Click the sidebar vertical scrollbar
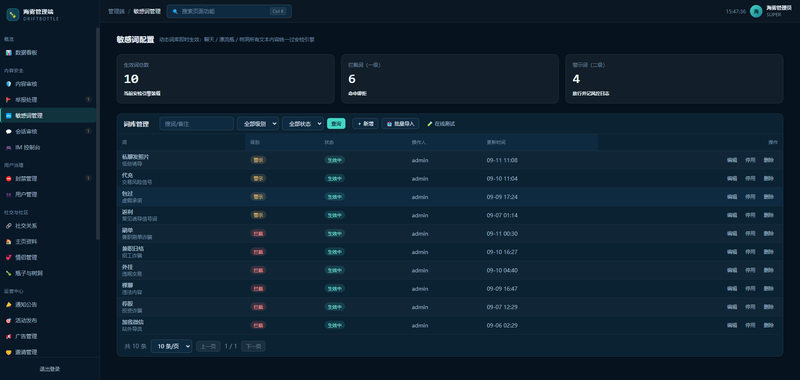This screenshot has height=380, width=800. click(98, 134)
